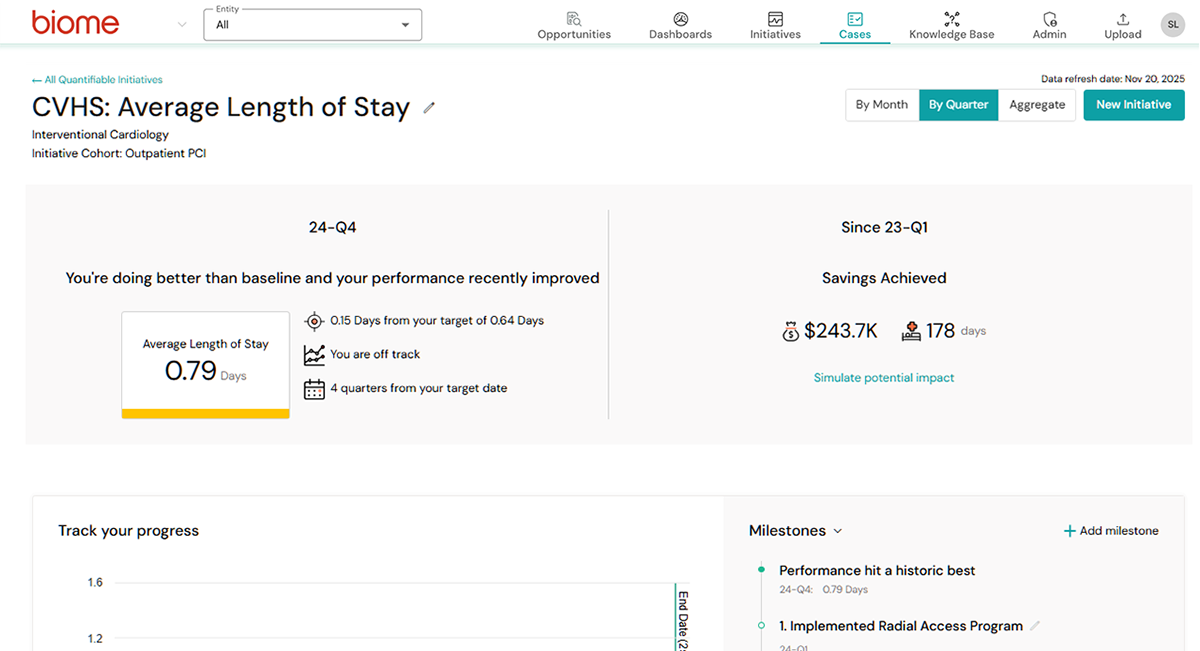The image size is (1200, 651).
Task: Open Simulate potential impact link
Action: [x=884, y=378]
